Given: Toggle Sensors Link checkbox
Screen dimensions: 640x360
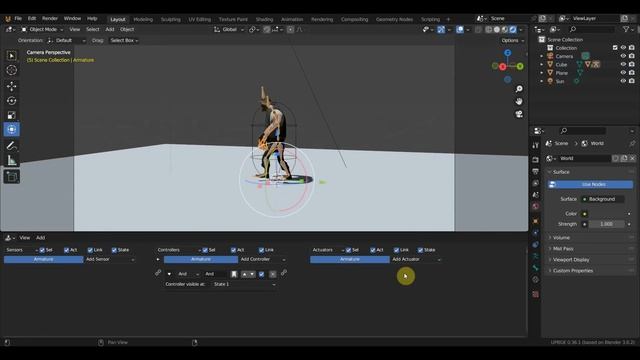Looking at the screenshot, I should (90, 250).
